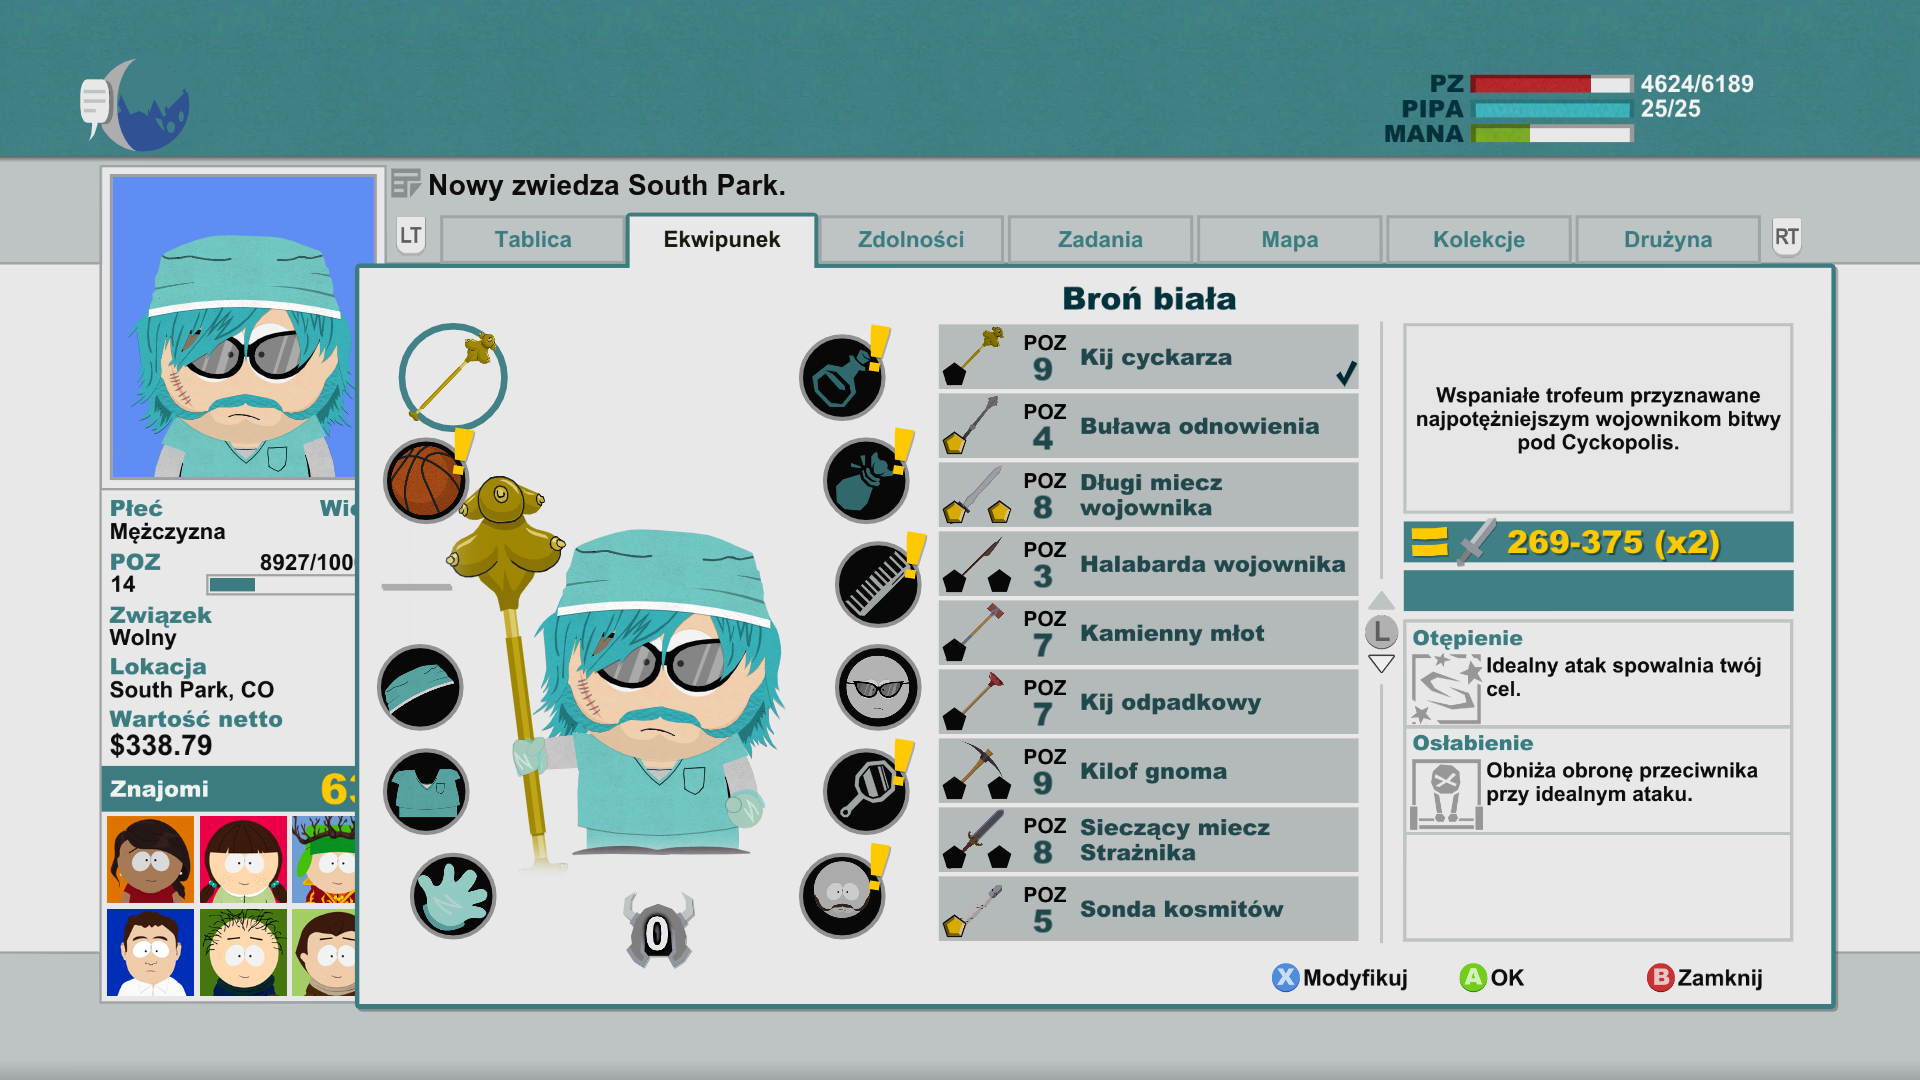Click the Halabarda wojownika weapon icon
The image size is (1920, 1080).
pyautogui.click(x=977, y=563)
